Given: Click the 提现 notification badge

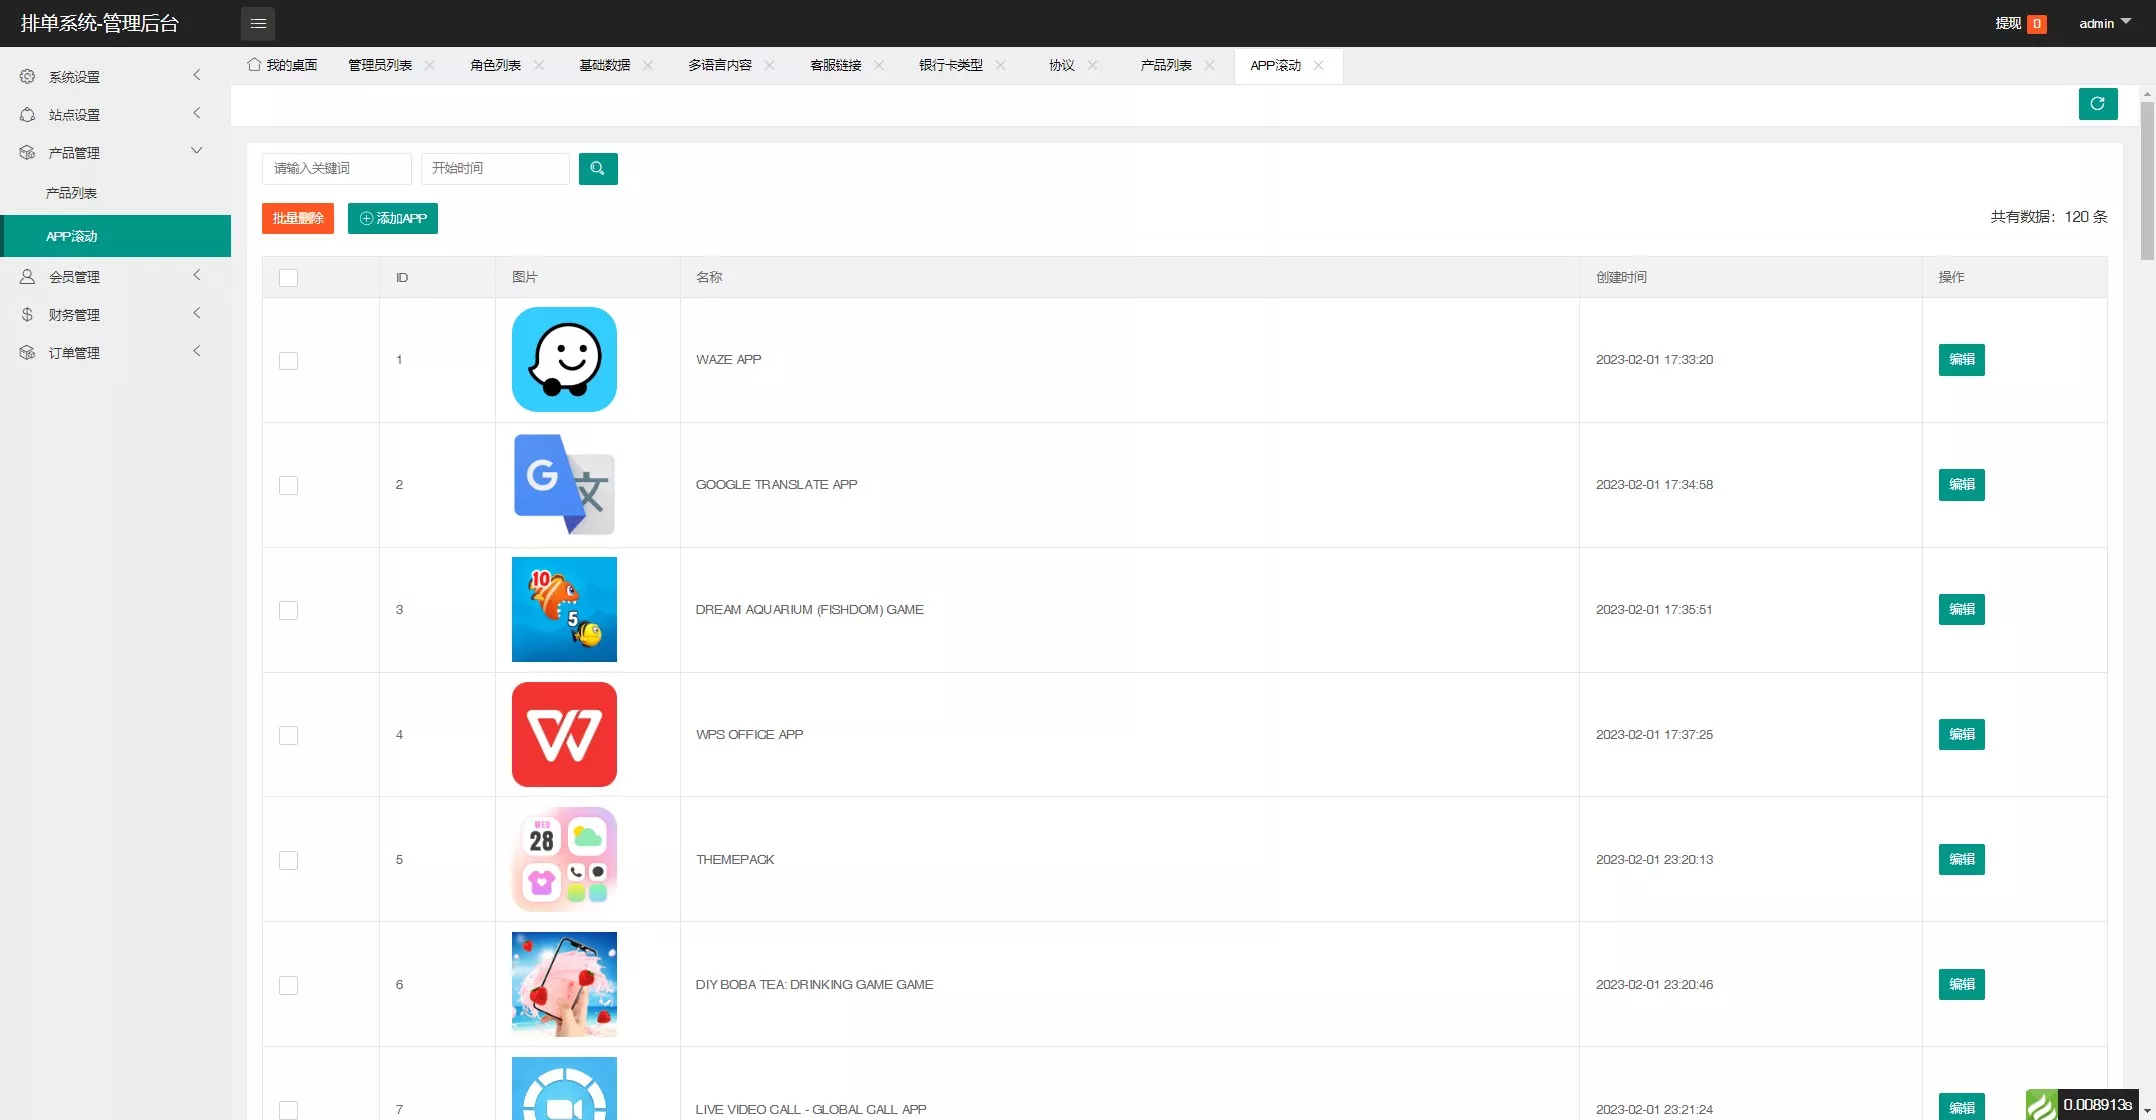Looking at the screenshot, I should coord(2036,24).
